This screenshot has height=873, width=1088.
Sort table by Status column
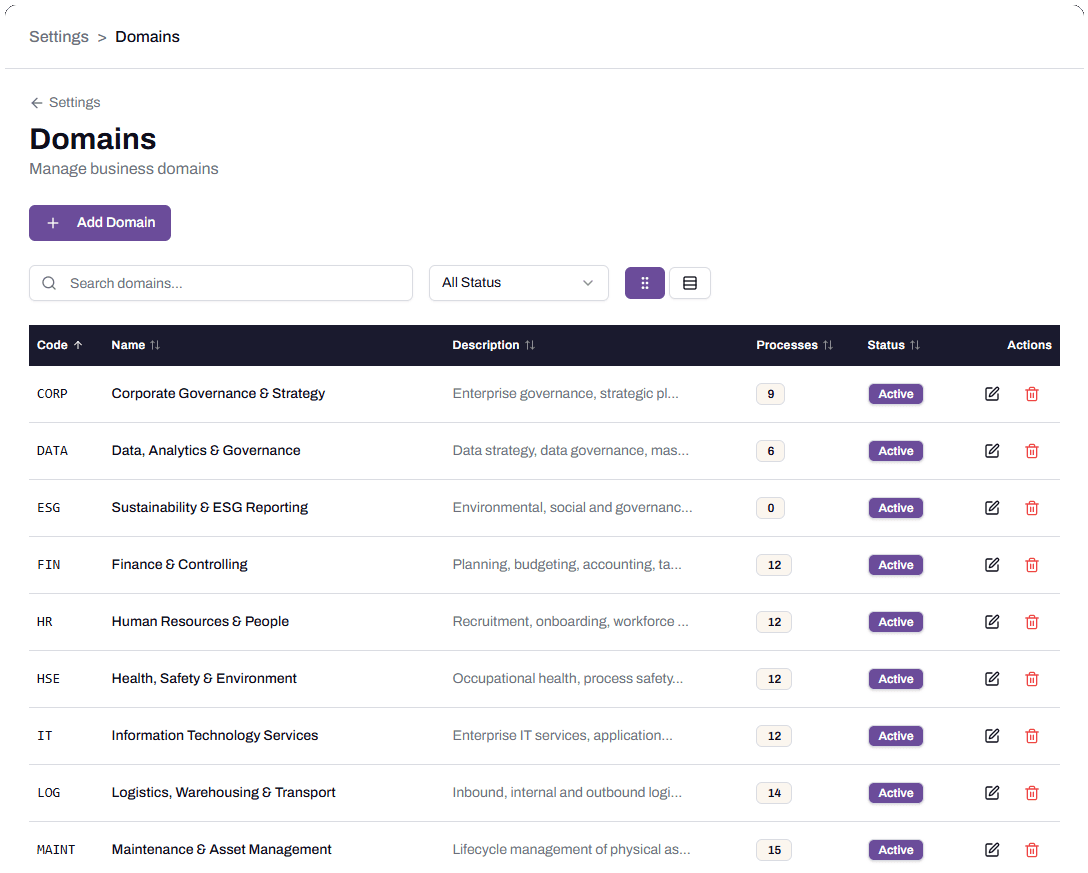(x=893, y=345)
